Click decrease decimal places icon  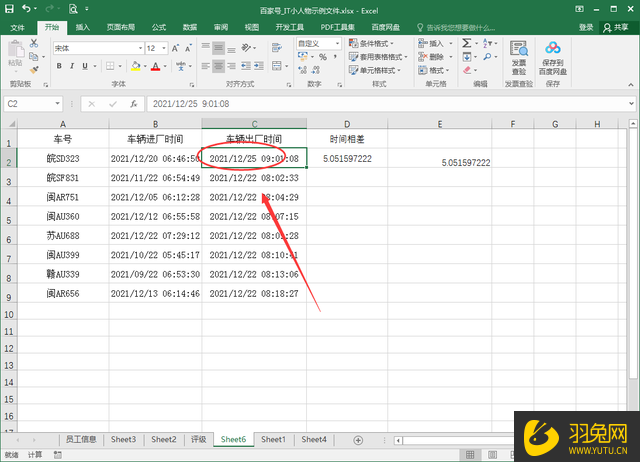click(316, 70)
